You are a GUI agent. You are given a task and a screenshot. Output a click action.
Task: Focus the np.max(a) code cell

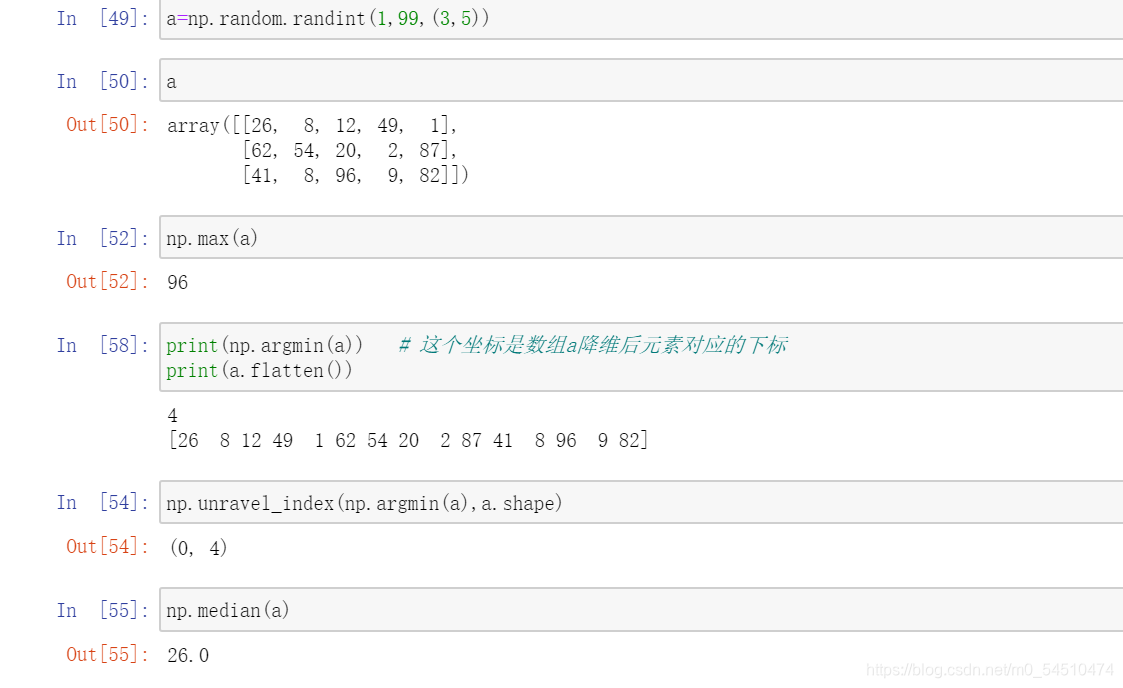point(641,237)
